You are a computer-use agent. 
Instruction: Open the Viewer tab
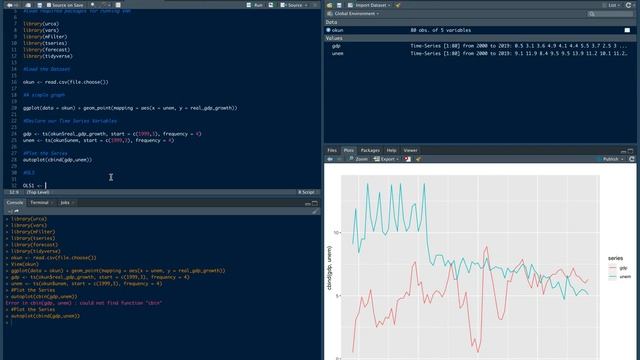[x=410, y=150]
